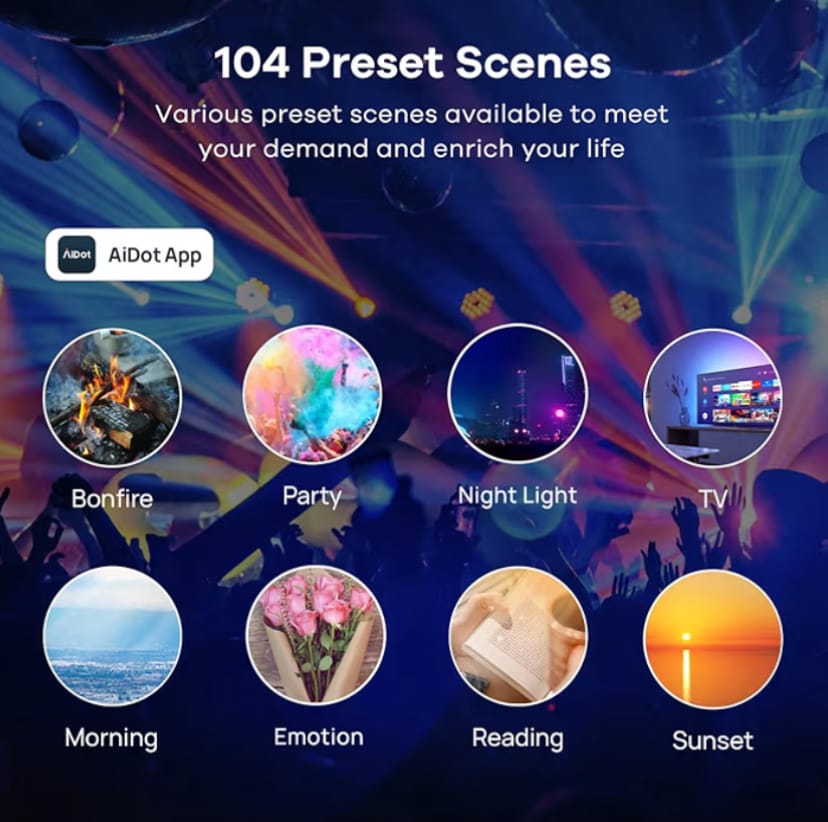
Task: Choose the Party scene thumbnail
Action: click(x=312, y=394)
